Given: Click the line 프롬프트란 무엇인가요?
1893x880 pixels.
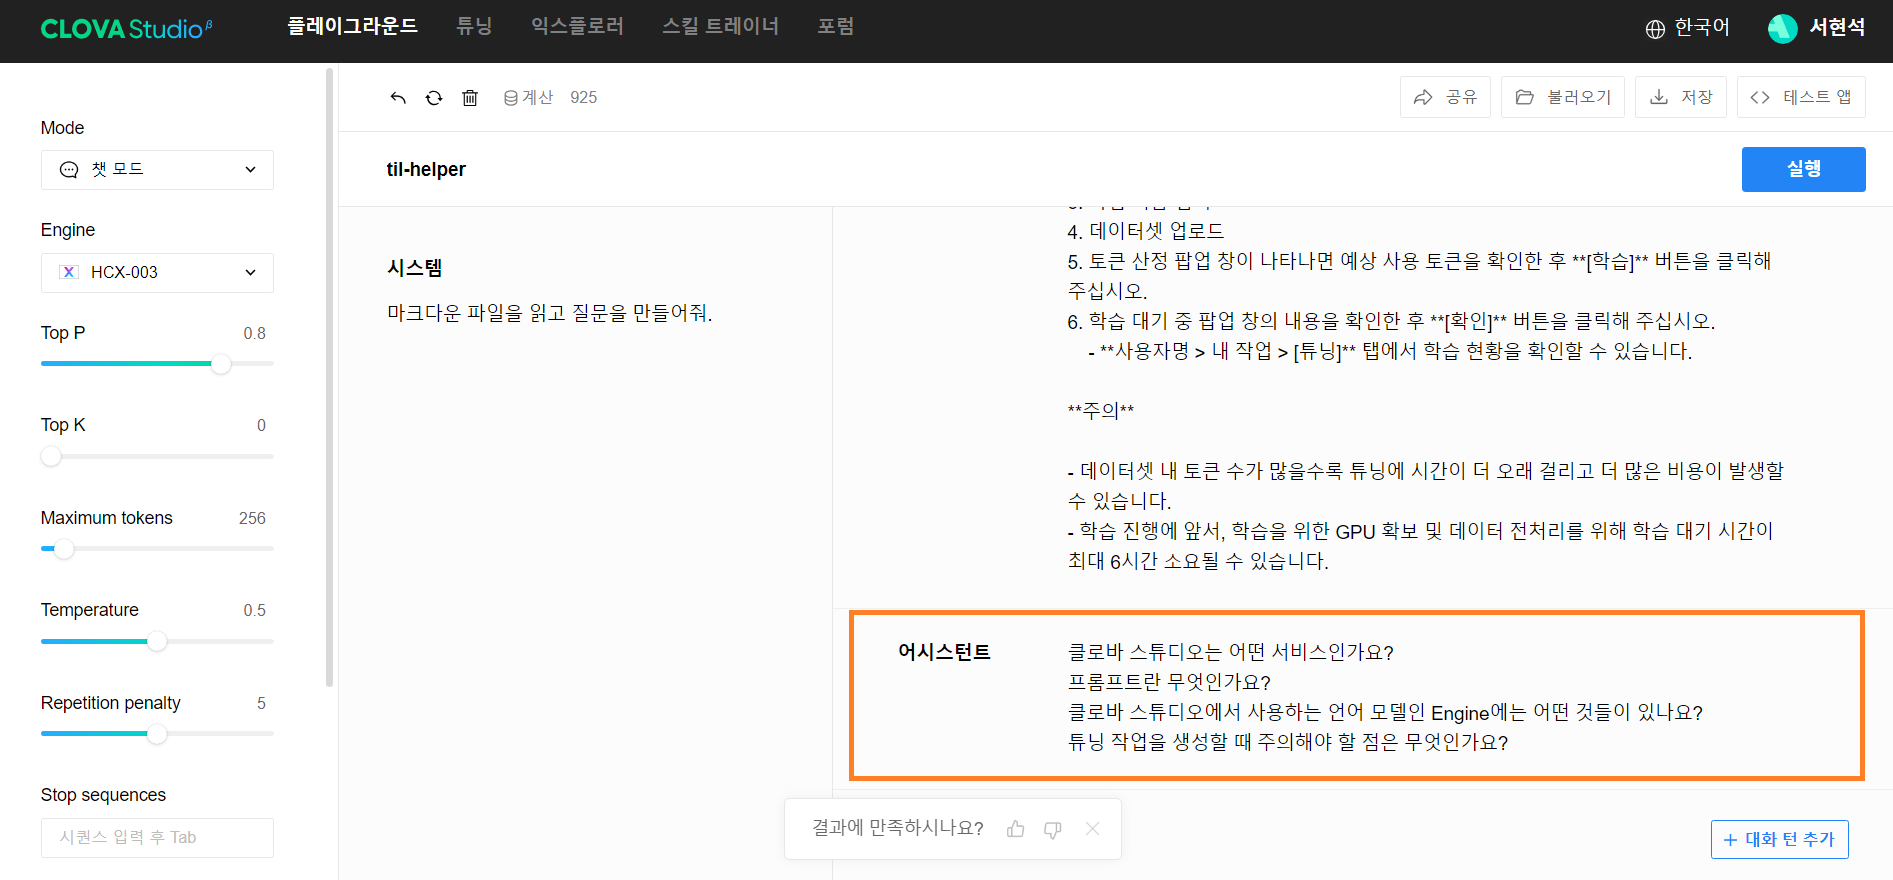Looking at the screenshot, I should (1169, 682).
